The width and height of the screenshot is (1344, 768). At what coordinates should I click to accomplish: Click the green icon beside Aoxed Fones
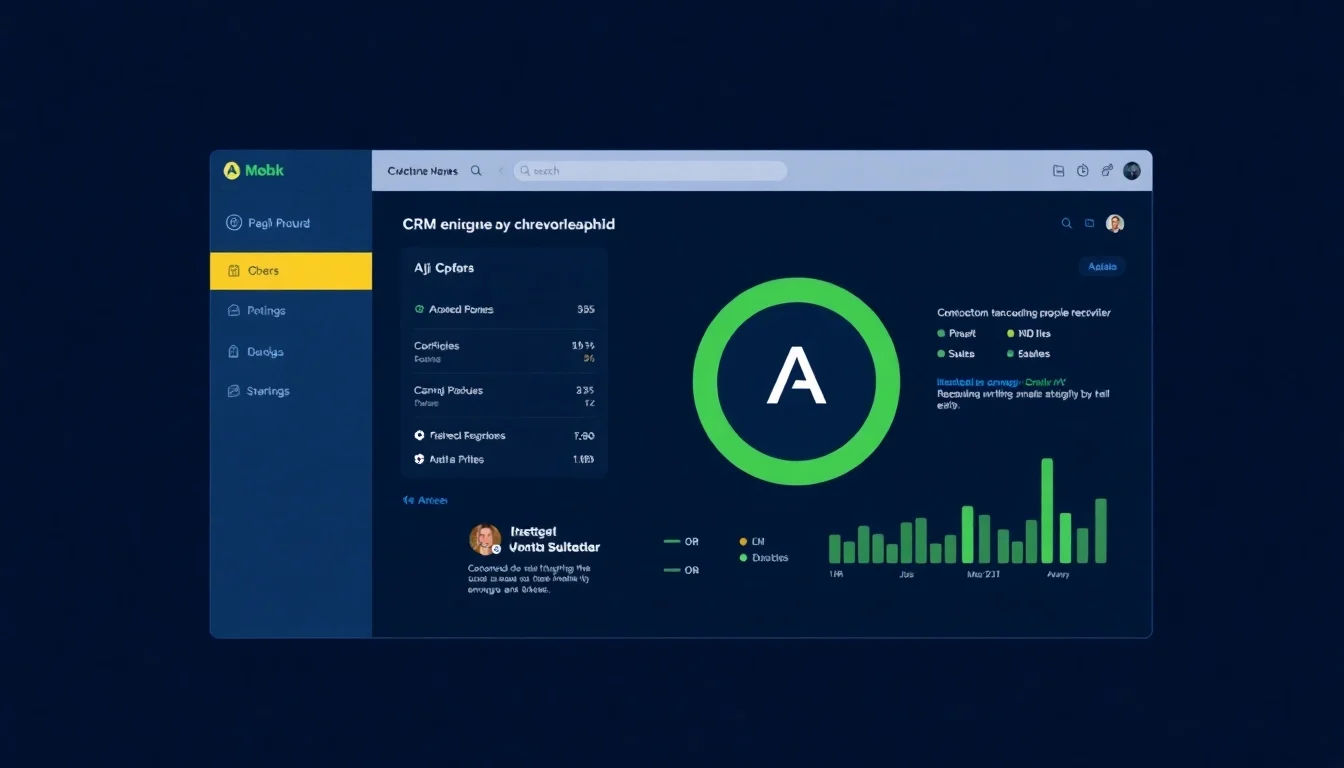click(419, 310)
